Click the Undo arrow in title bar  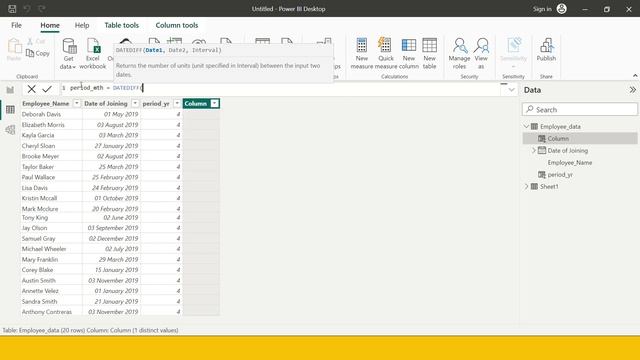point(27,9)
